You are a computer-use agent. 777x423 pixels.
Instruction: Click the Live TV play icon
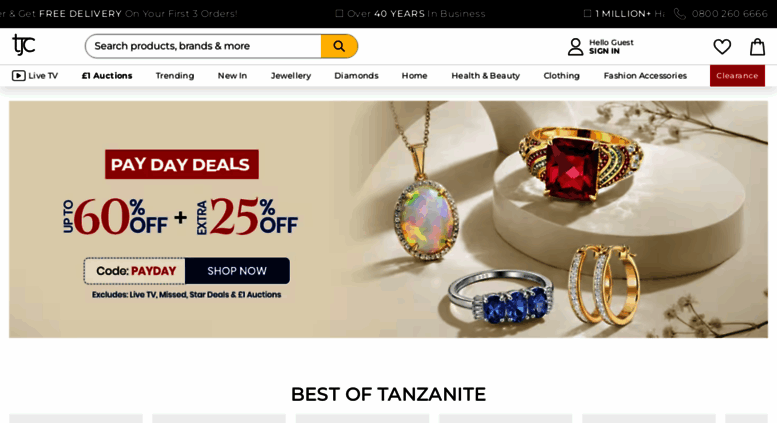pyautogui.click(x=19, y=75)
